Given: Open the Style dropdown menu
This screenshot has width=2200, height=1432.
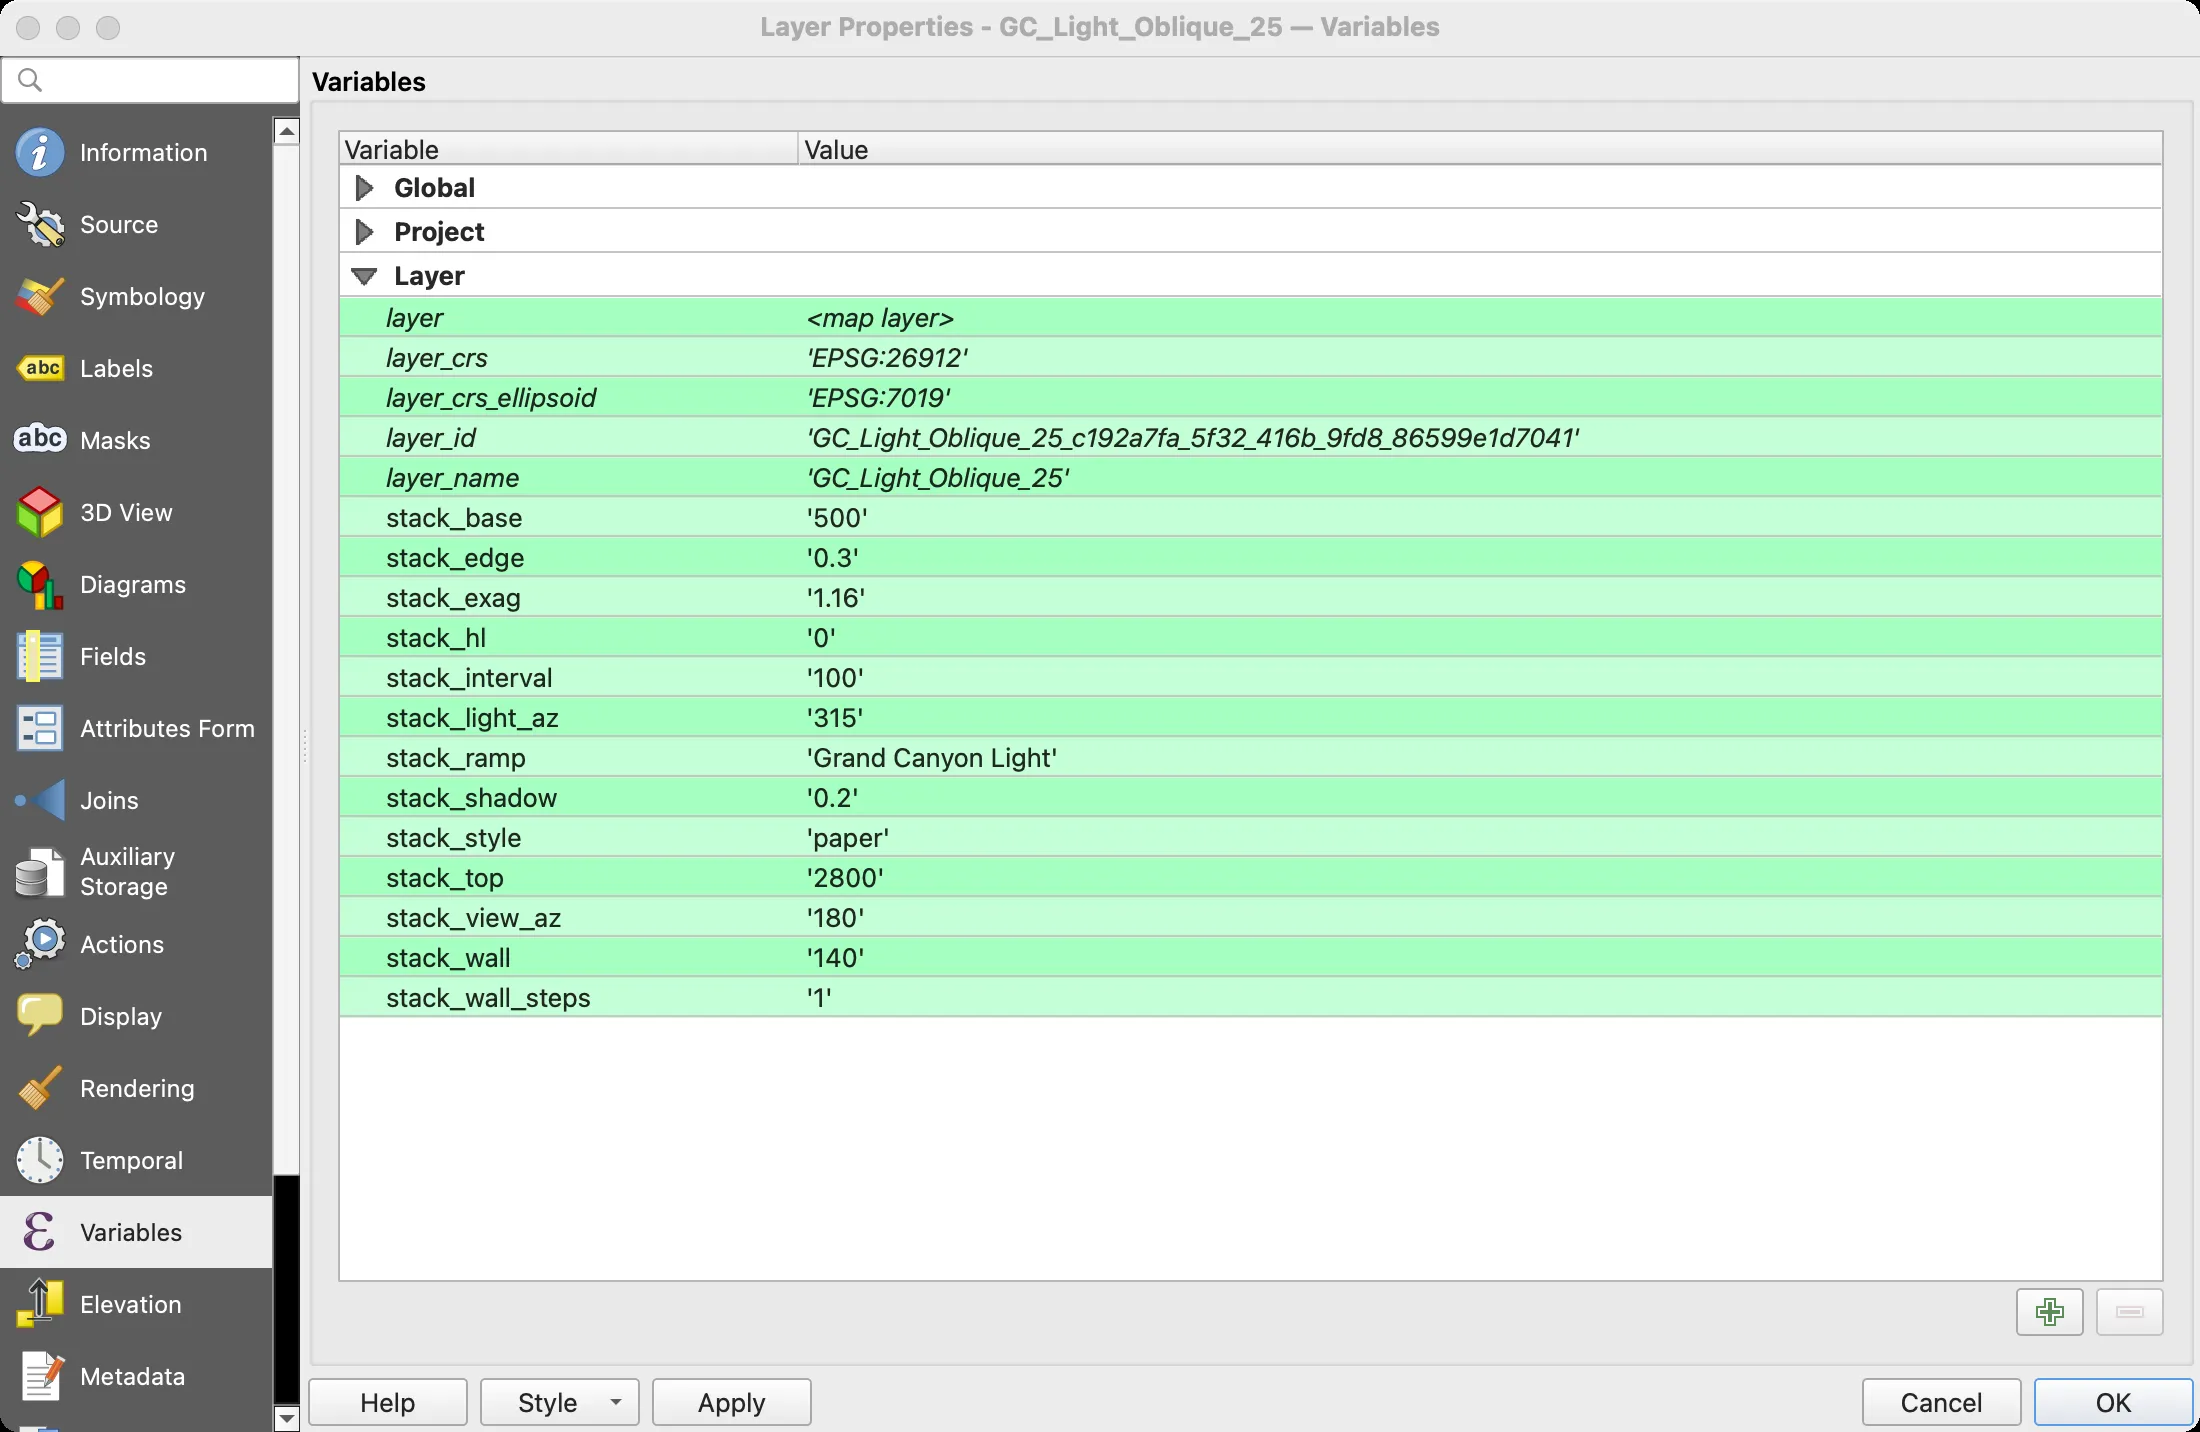Looking at the screenshot, I should click(x=560, y=1402).
